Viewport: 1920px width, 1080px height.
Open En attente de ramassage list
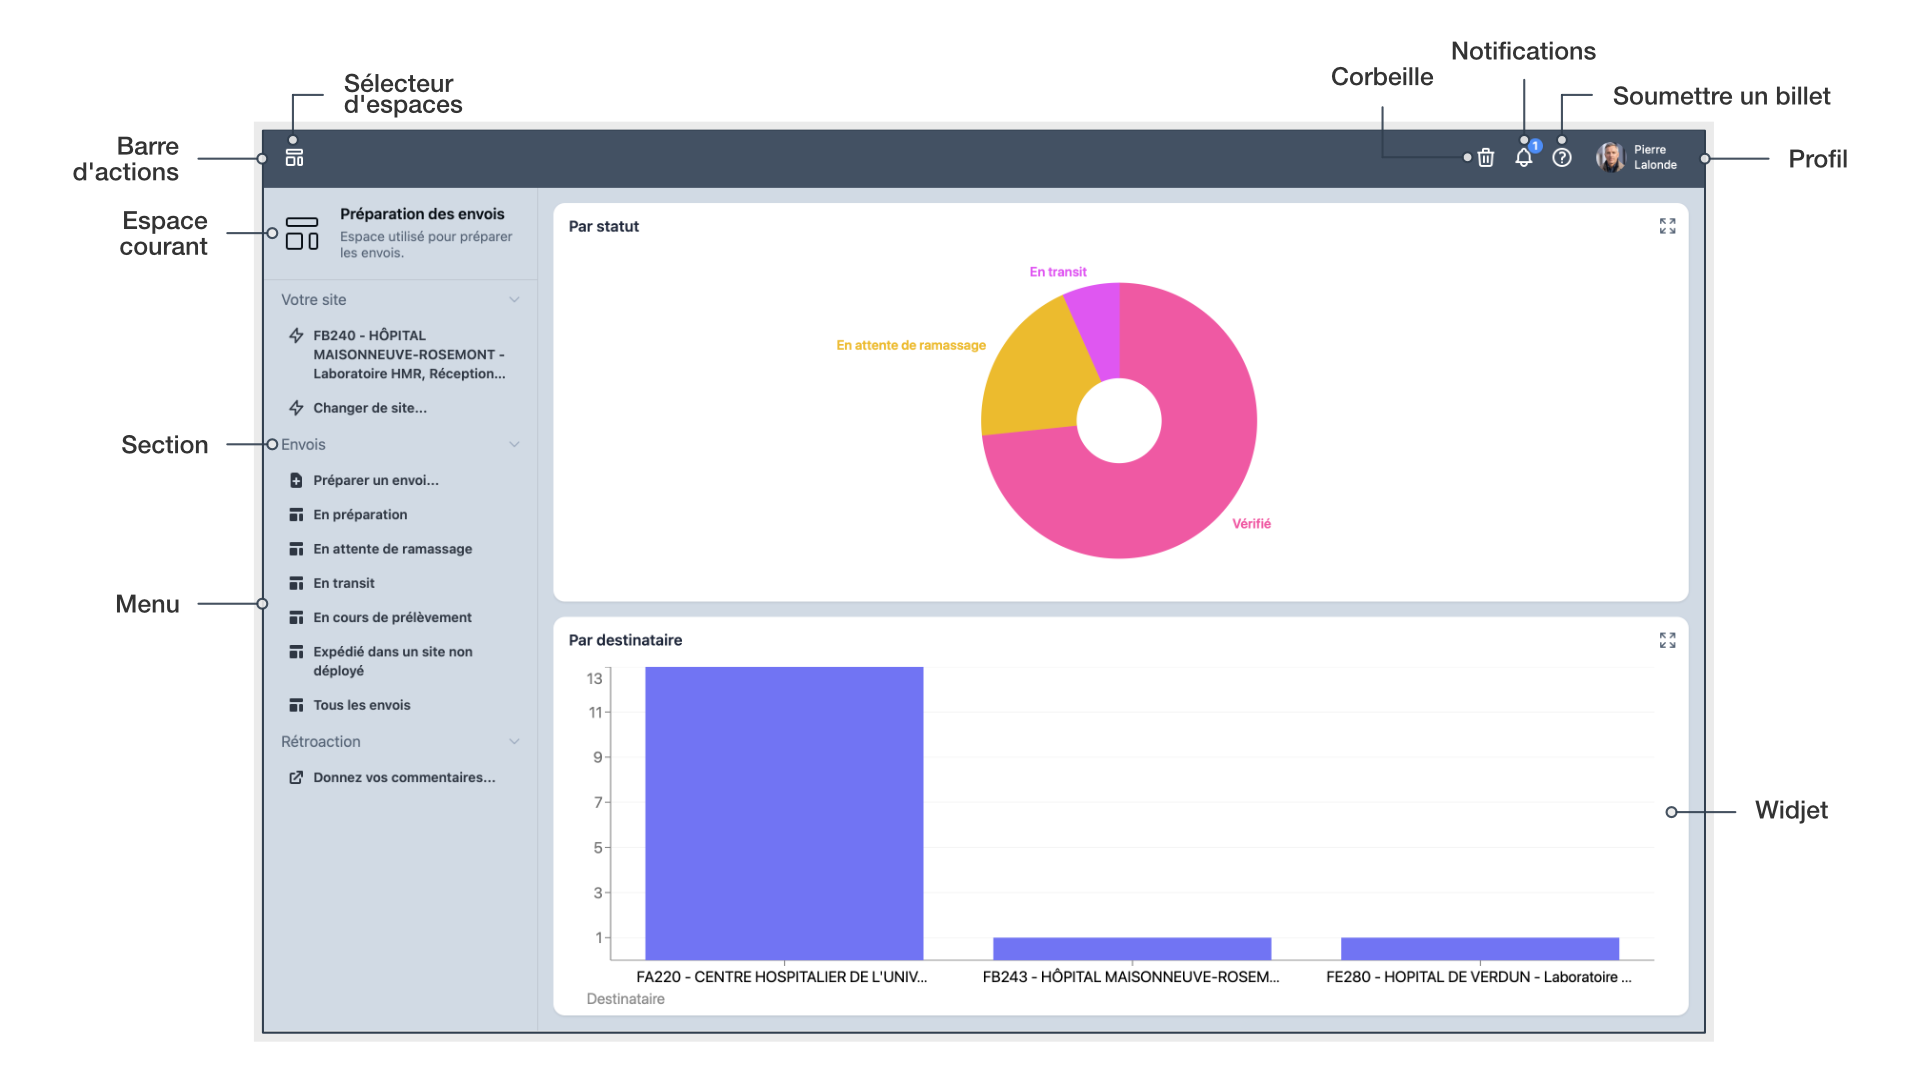pos(392,549)
